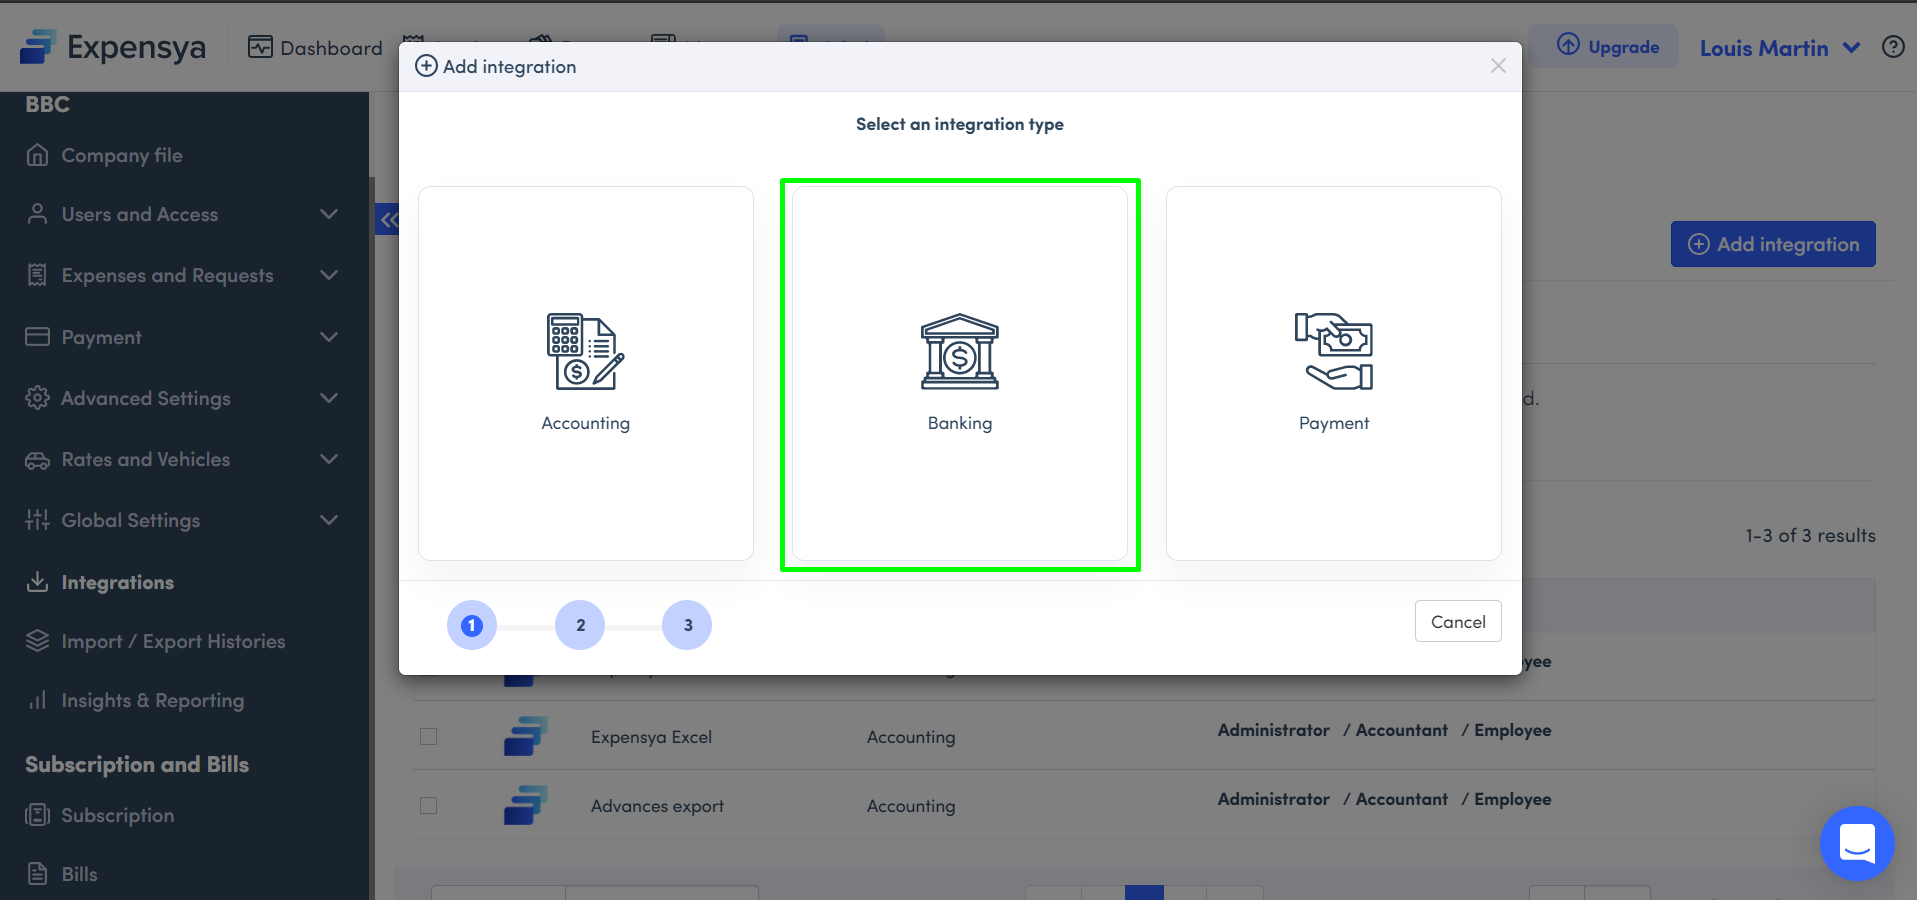Open the live chat support bubble
The image size is (1917, 900).
click(1856, 843)
